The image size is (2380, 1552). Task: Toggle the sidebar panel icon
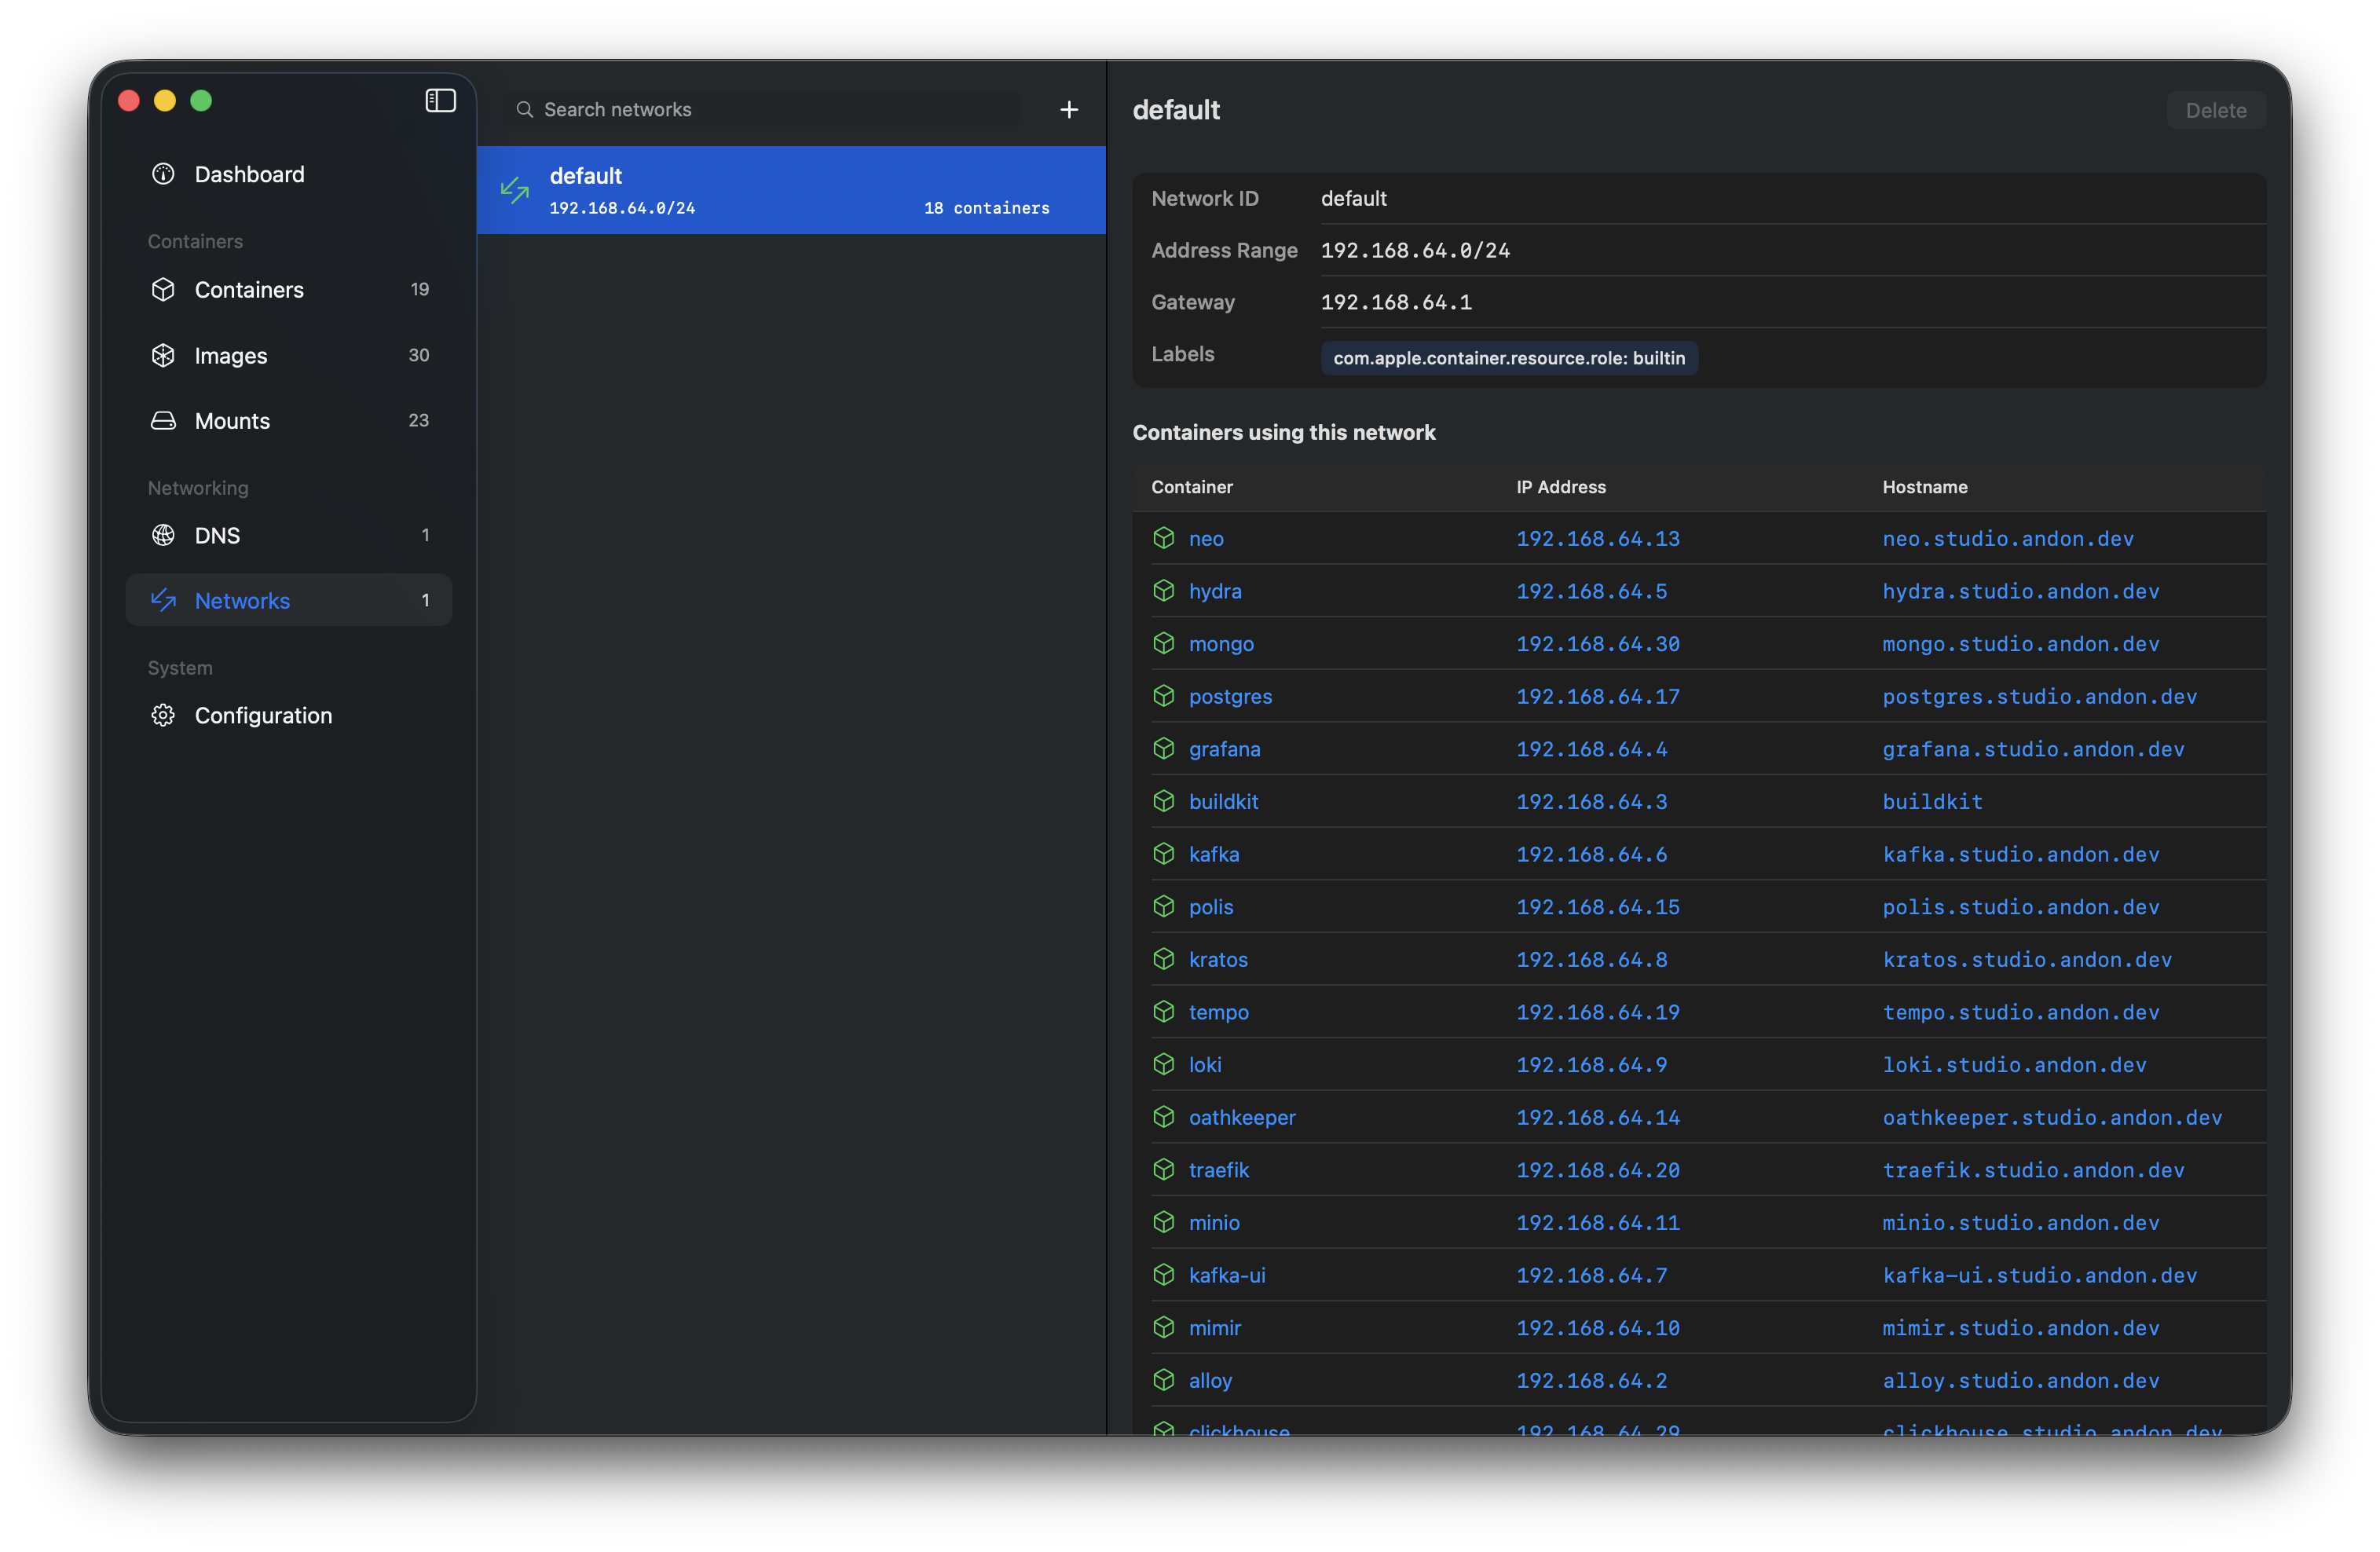440,101
